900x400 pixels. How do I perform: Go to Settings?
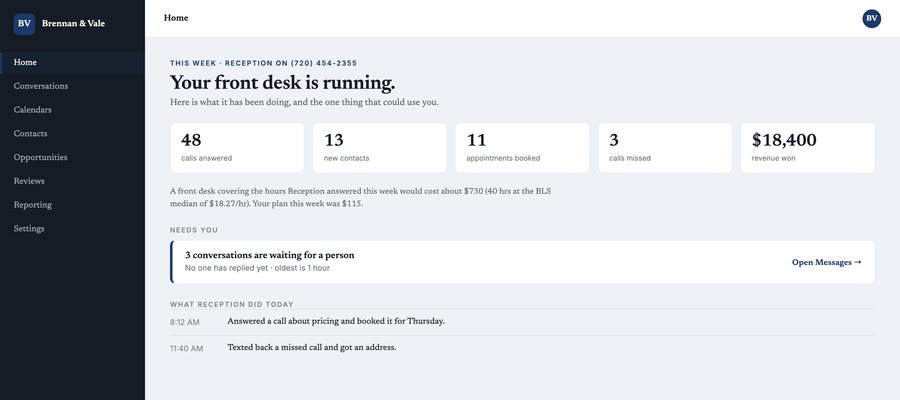click(x=72, y=228)
